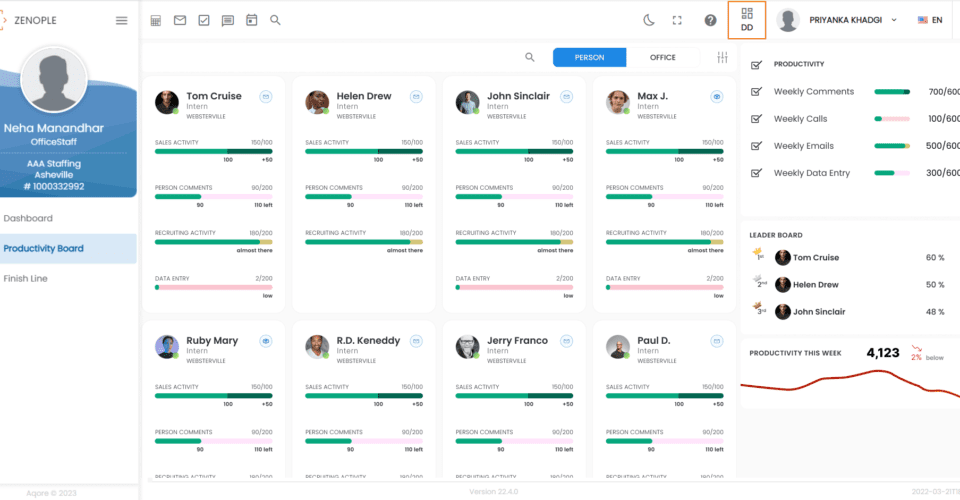Open Helen Drew card name
Screen dimensions: 960x500
click(364, 96)
